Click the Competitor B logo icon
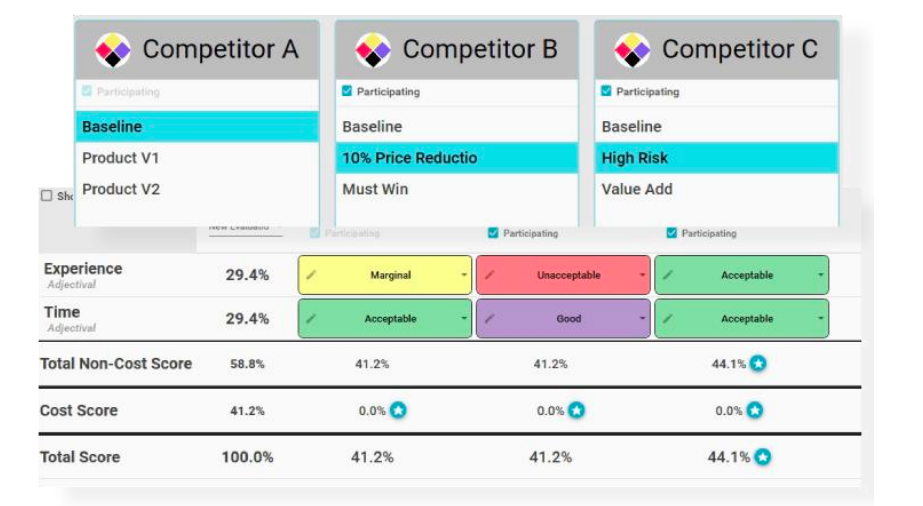The image size is (923, 506). tap(373, 49)
